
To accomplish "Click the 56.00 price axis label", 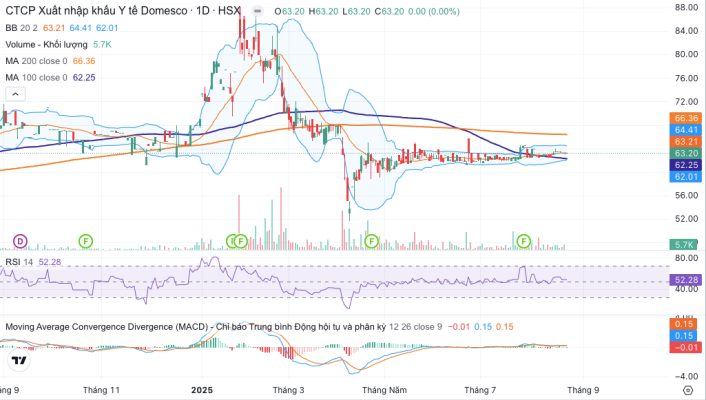I will tap(687, 195).
